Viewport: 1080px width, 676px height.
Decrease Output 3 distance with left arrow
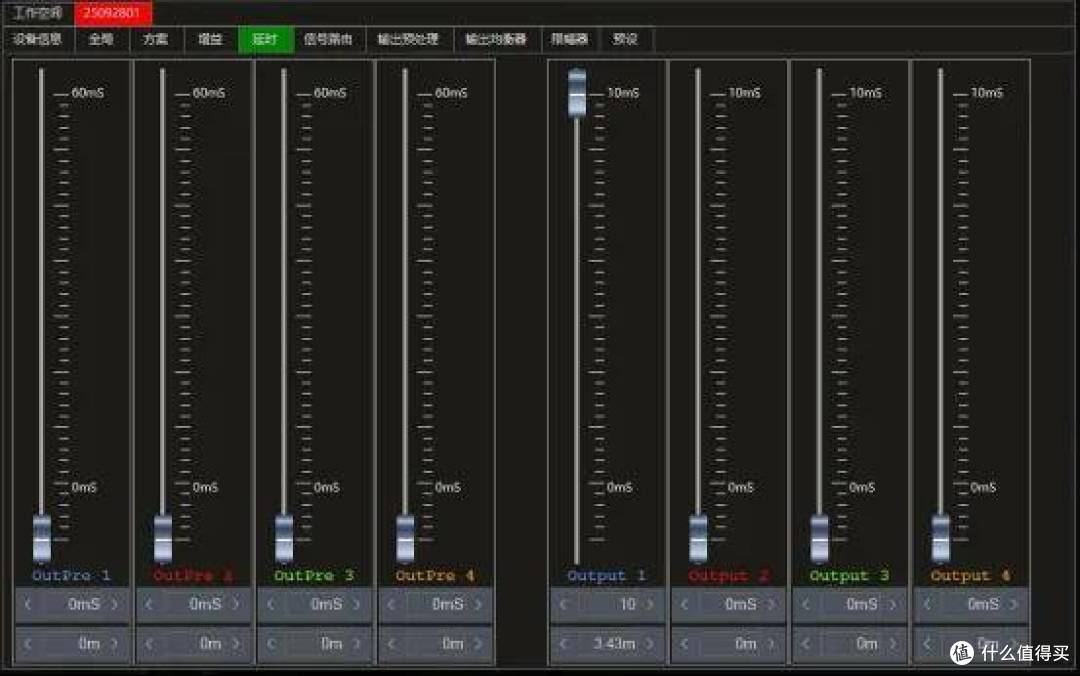[805, 644]
